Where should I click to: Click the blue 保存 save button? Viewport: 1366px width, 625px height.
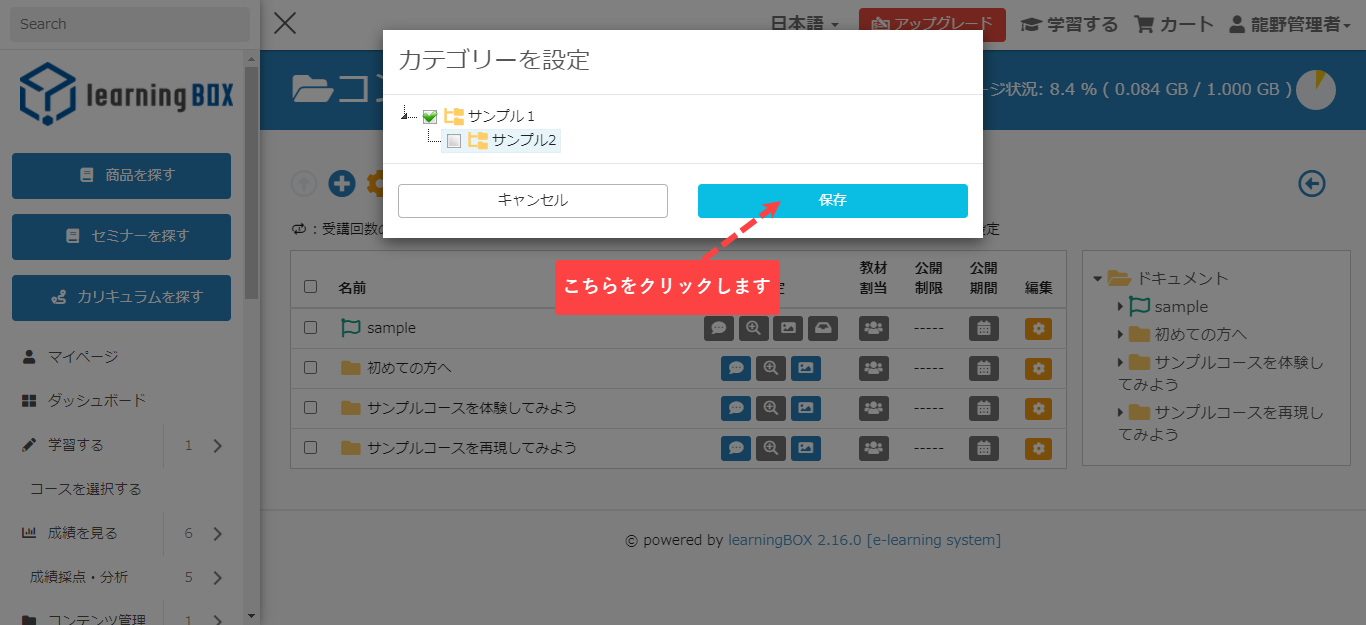pos(832,200)
